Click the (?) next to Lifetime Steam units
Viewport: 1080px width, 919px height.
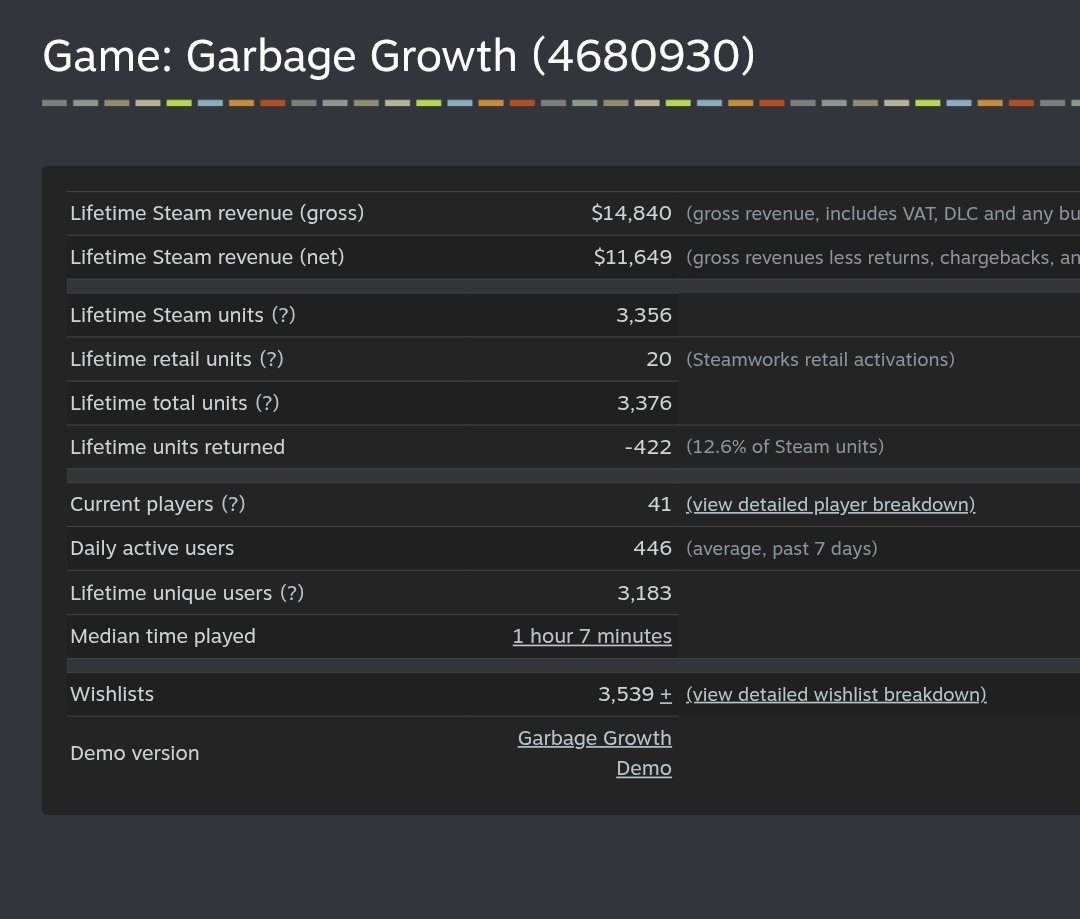coord(283,315)
